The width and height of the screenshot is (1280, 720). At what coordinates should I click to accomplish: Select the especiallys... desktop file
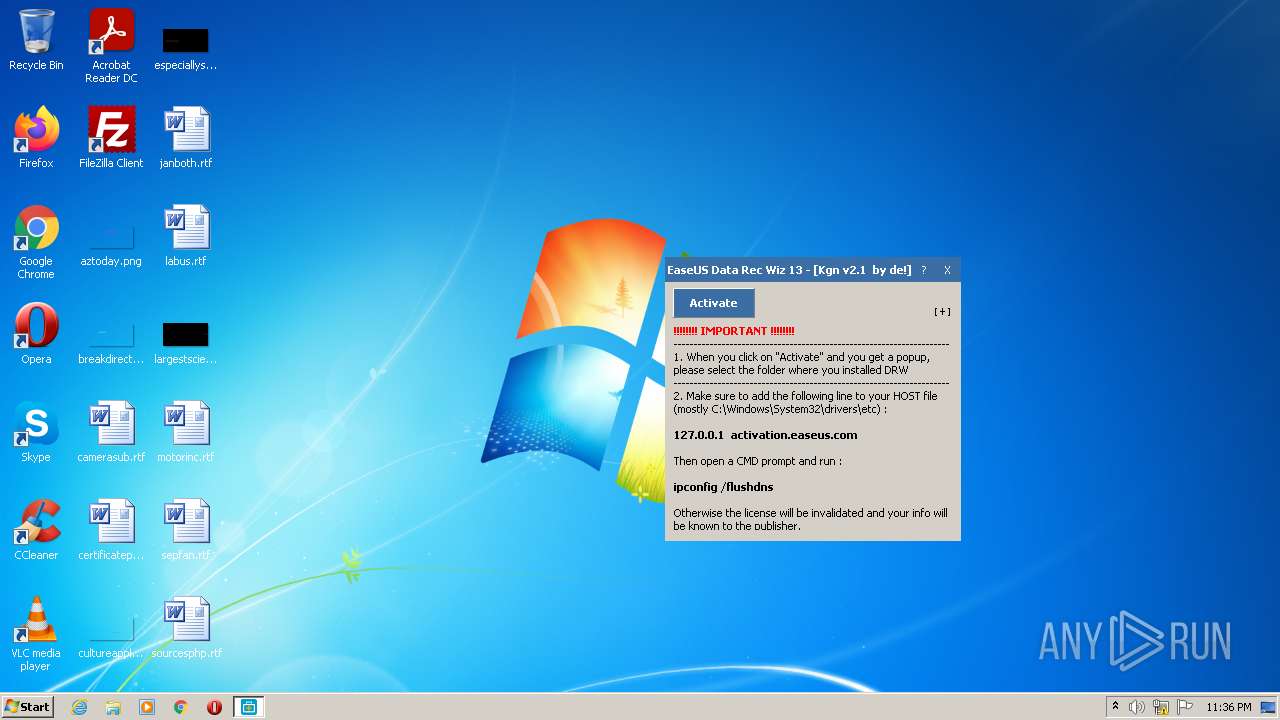click(185, 48)
